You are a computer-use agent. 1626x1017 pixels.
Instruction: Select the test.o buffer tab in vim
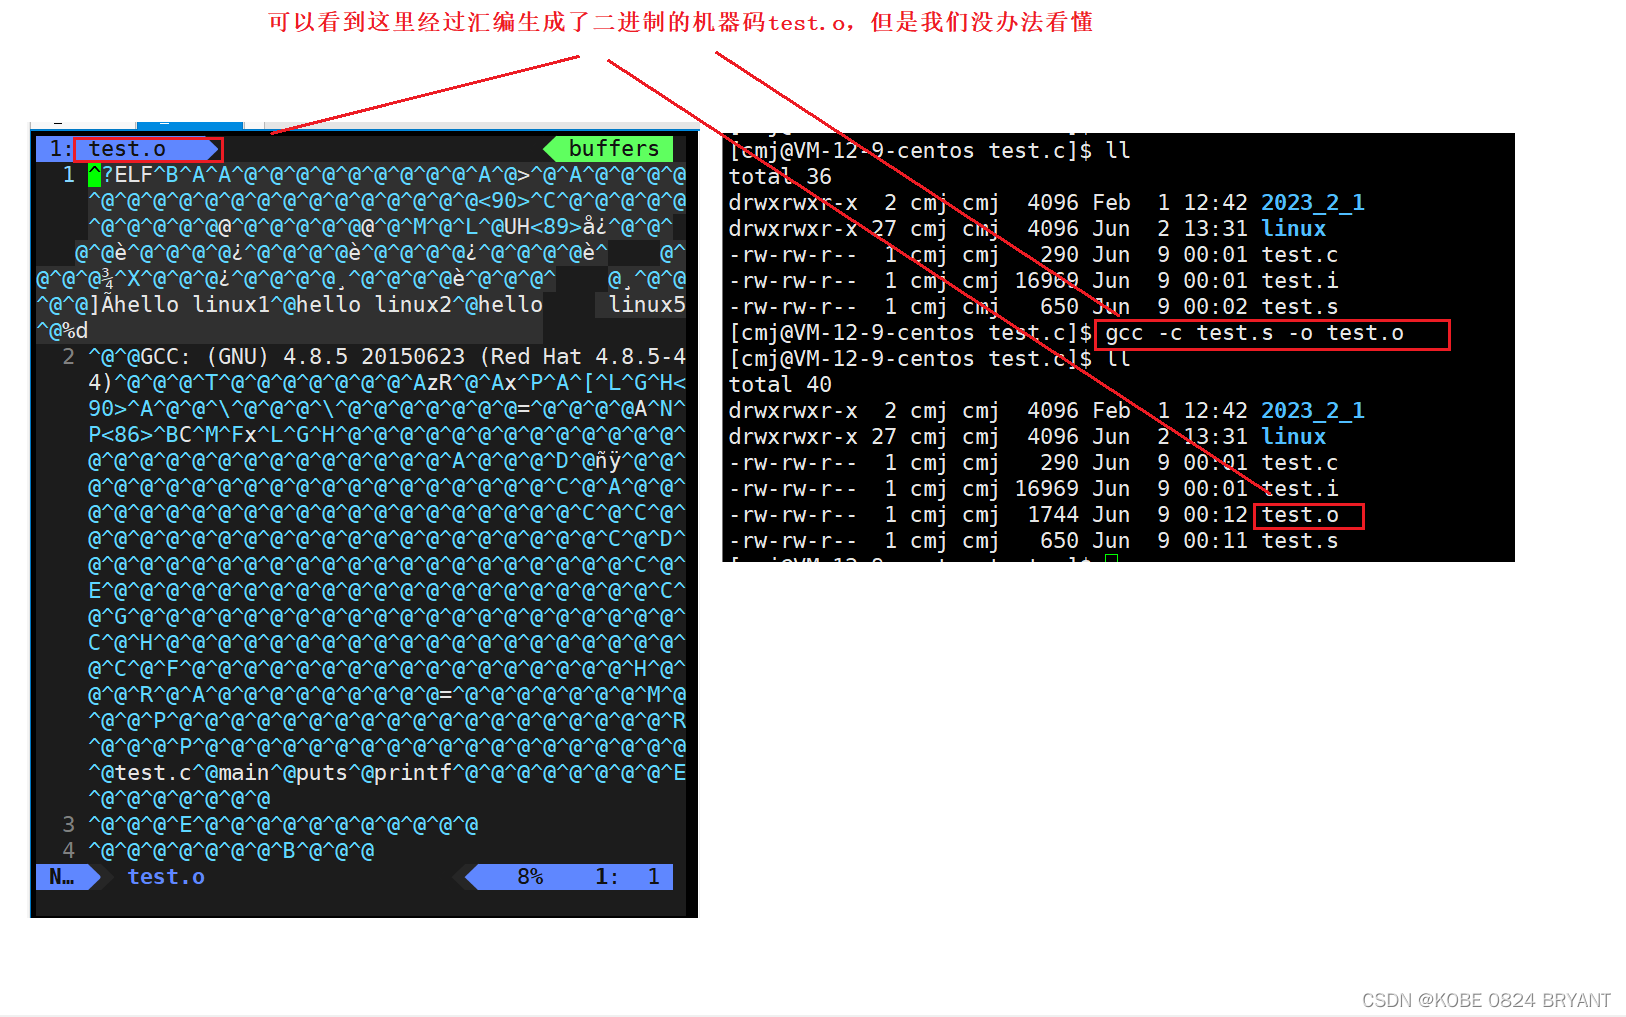127,149
